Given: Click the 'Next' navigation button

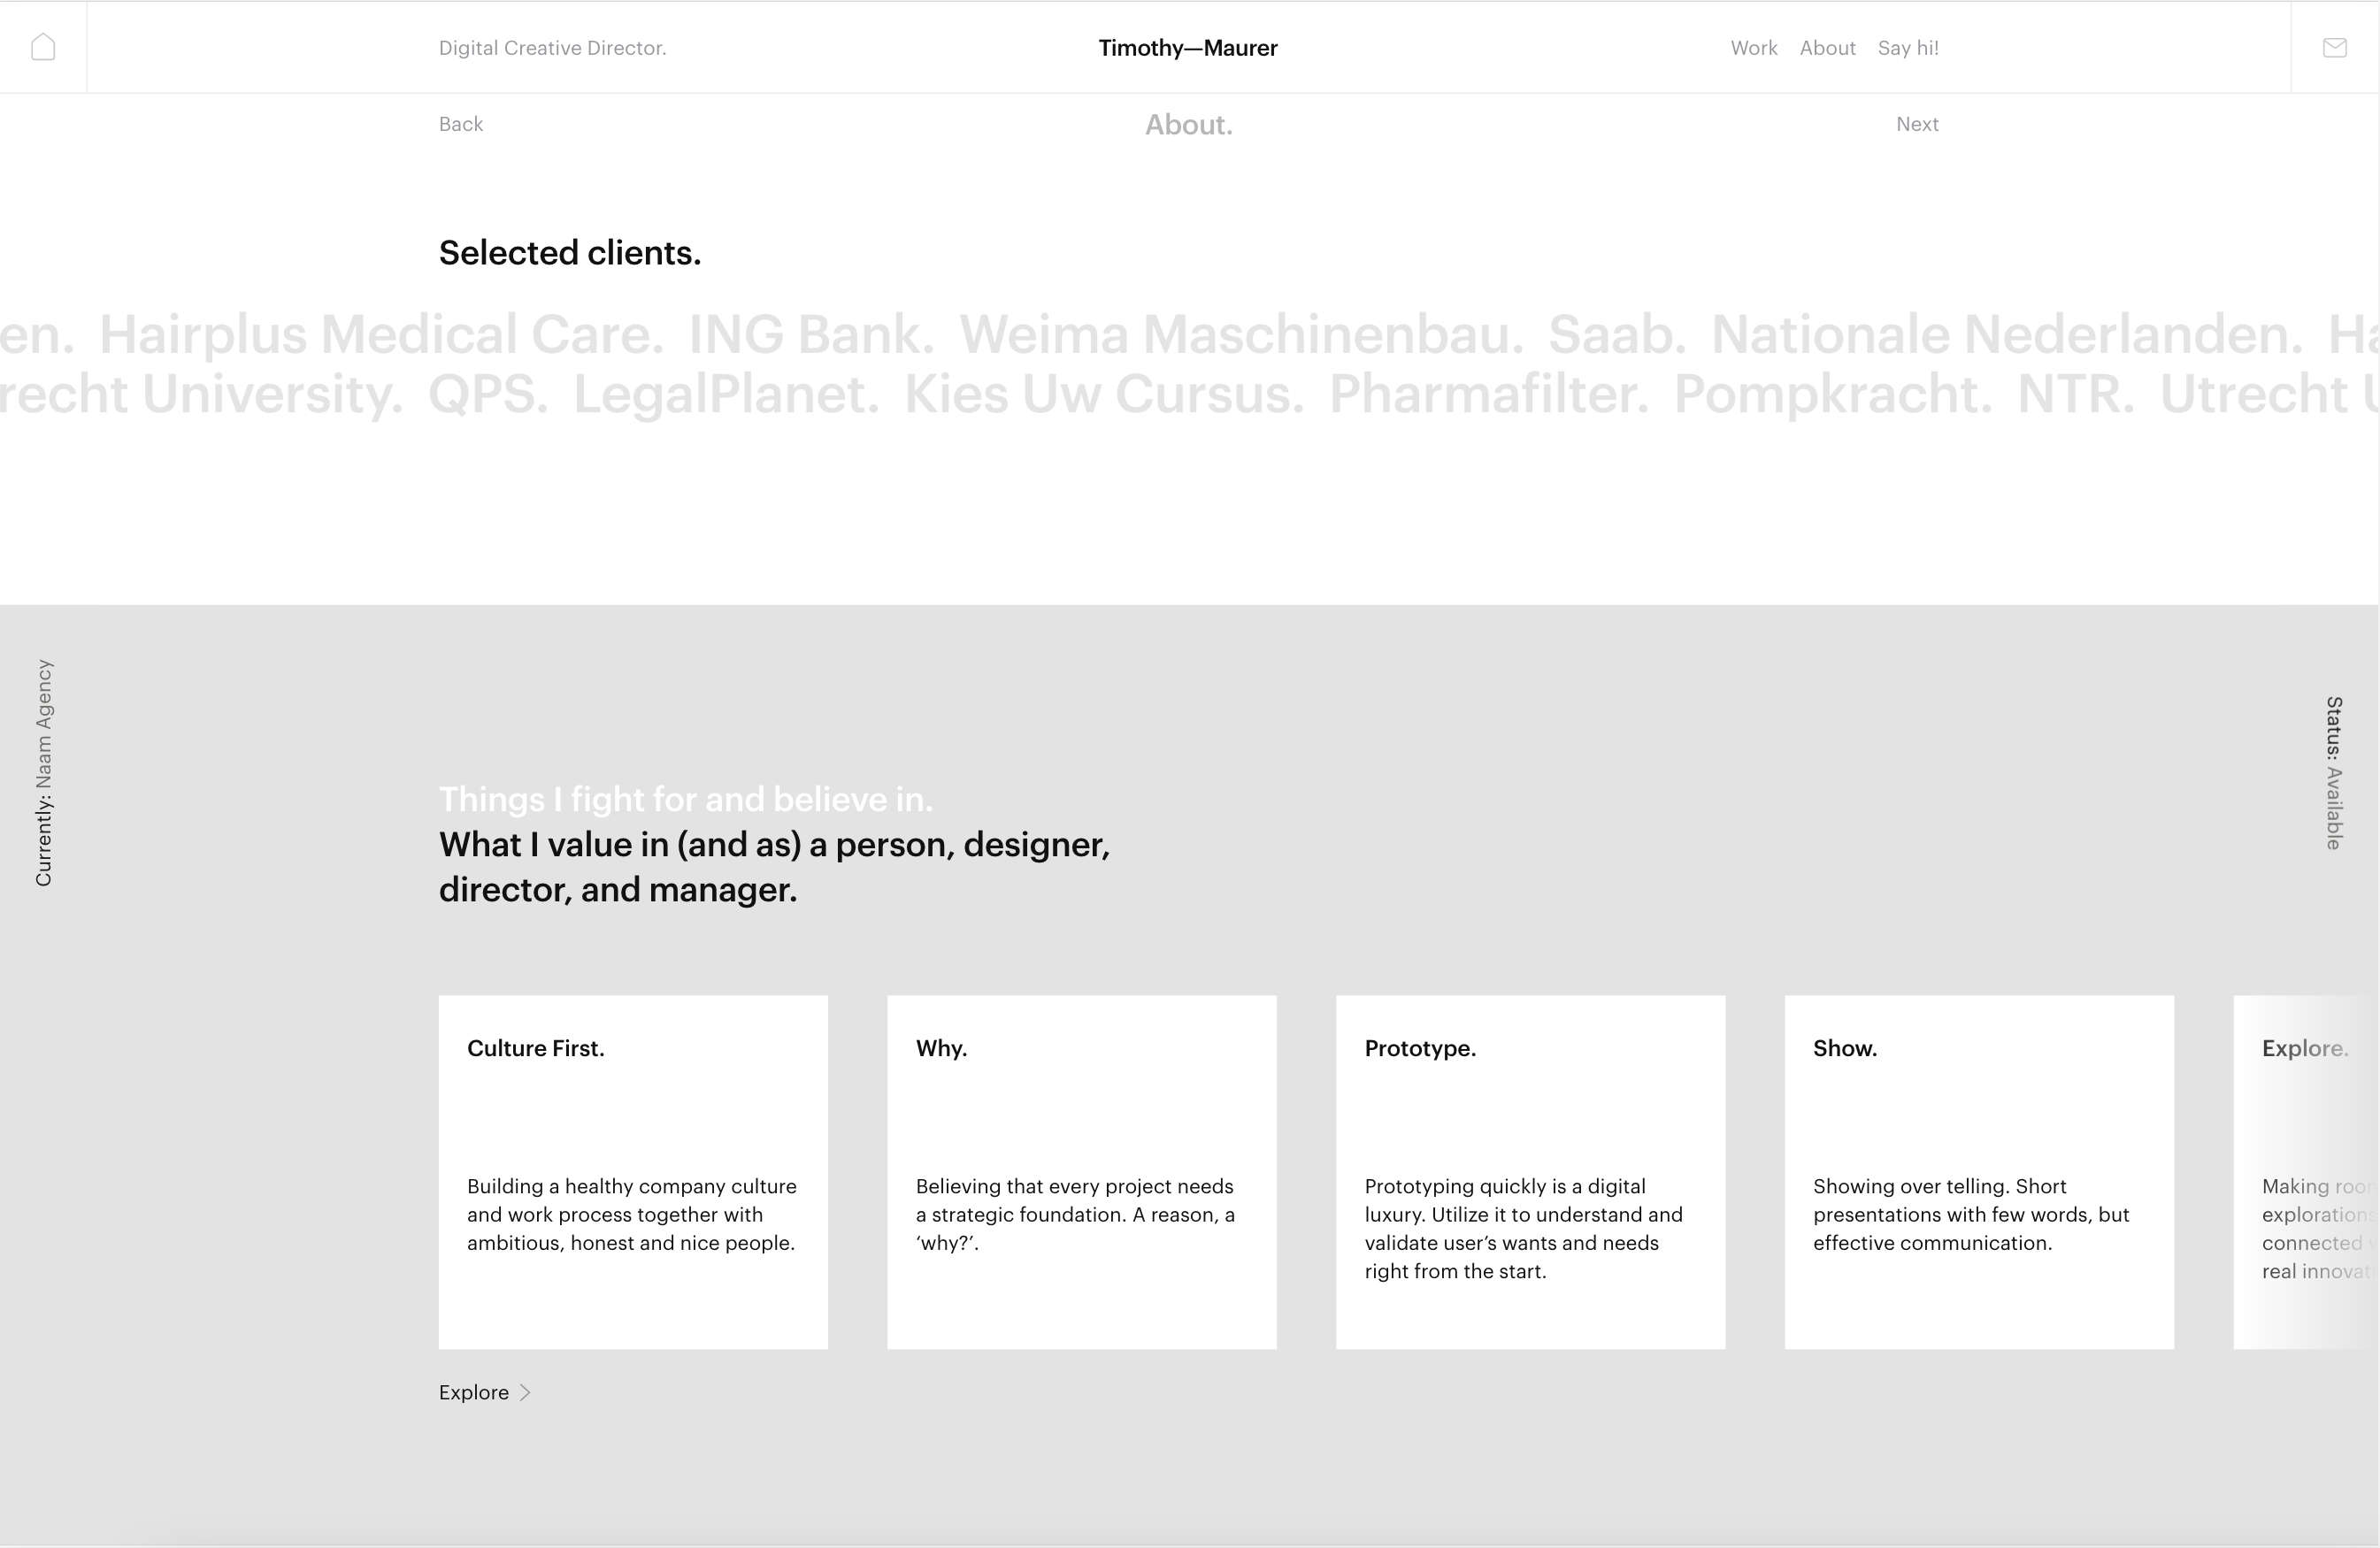Looking at the screenshot, I should click(1917, 125).
